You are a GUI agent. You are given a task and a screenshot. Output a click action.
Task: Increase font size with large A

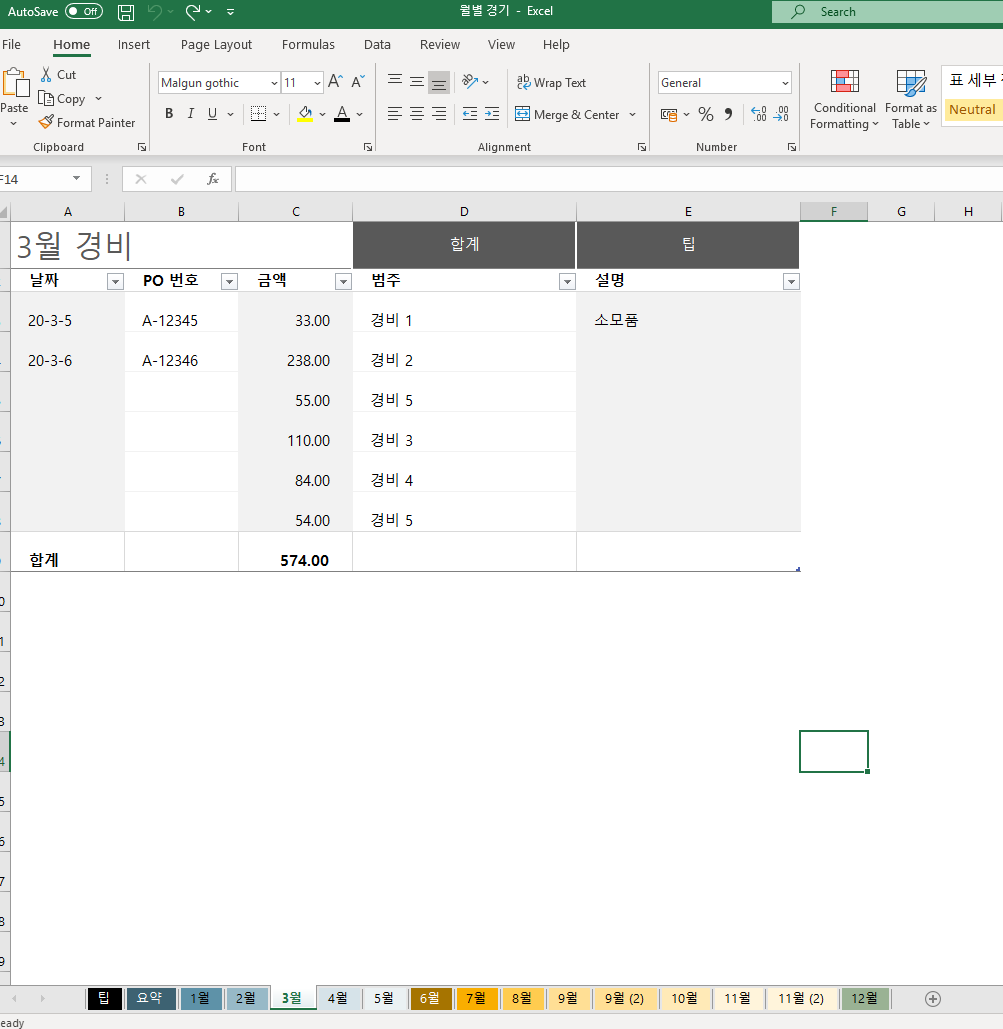(x=335, y=81)
